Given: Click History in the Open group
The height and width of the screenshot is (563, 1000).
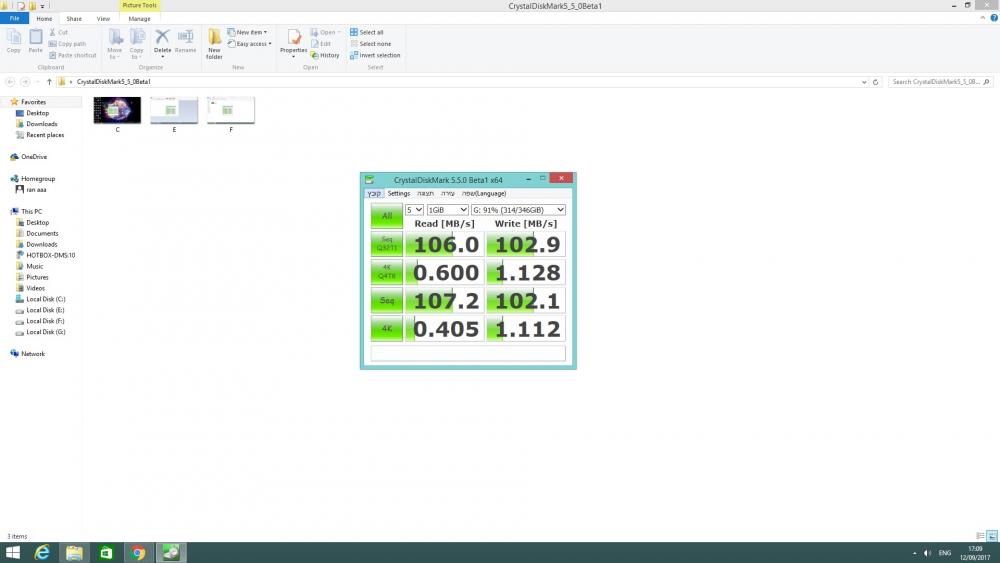Looking at the screenshot, I should click(x=325, y=55).
